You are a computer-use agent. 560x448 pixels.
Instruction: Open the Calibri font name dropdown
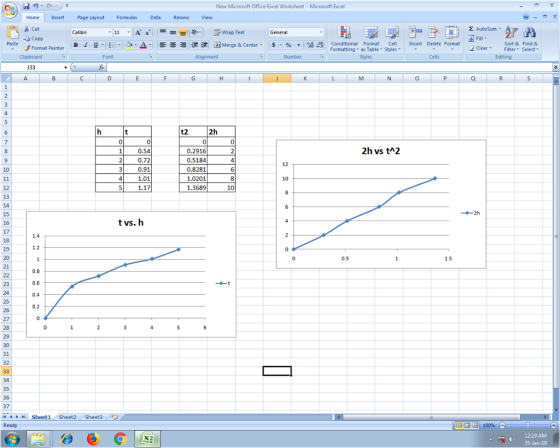pyautogui.click(x=110, y=33)
